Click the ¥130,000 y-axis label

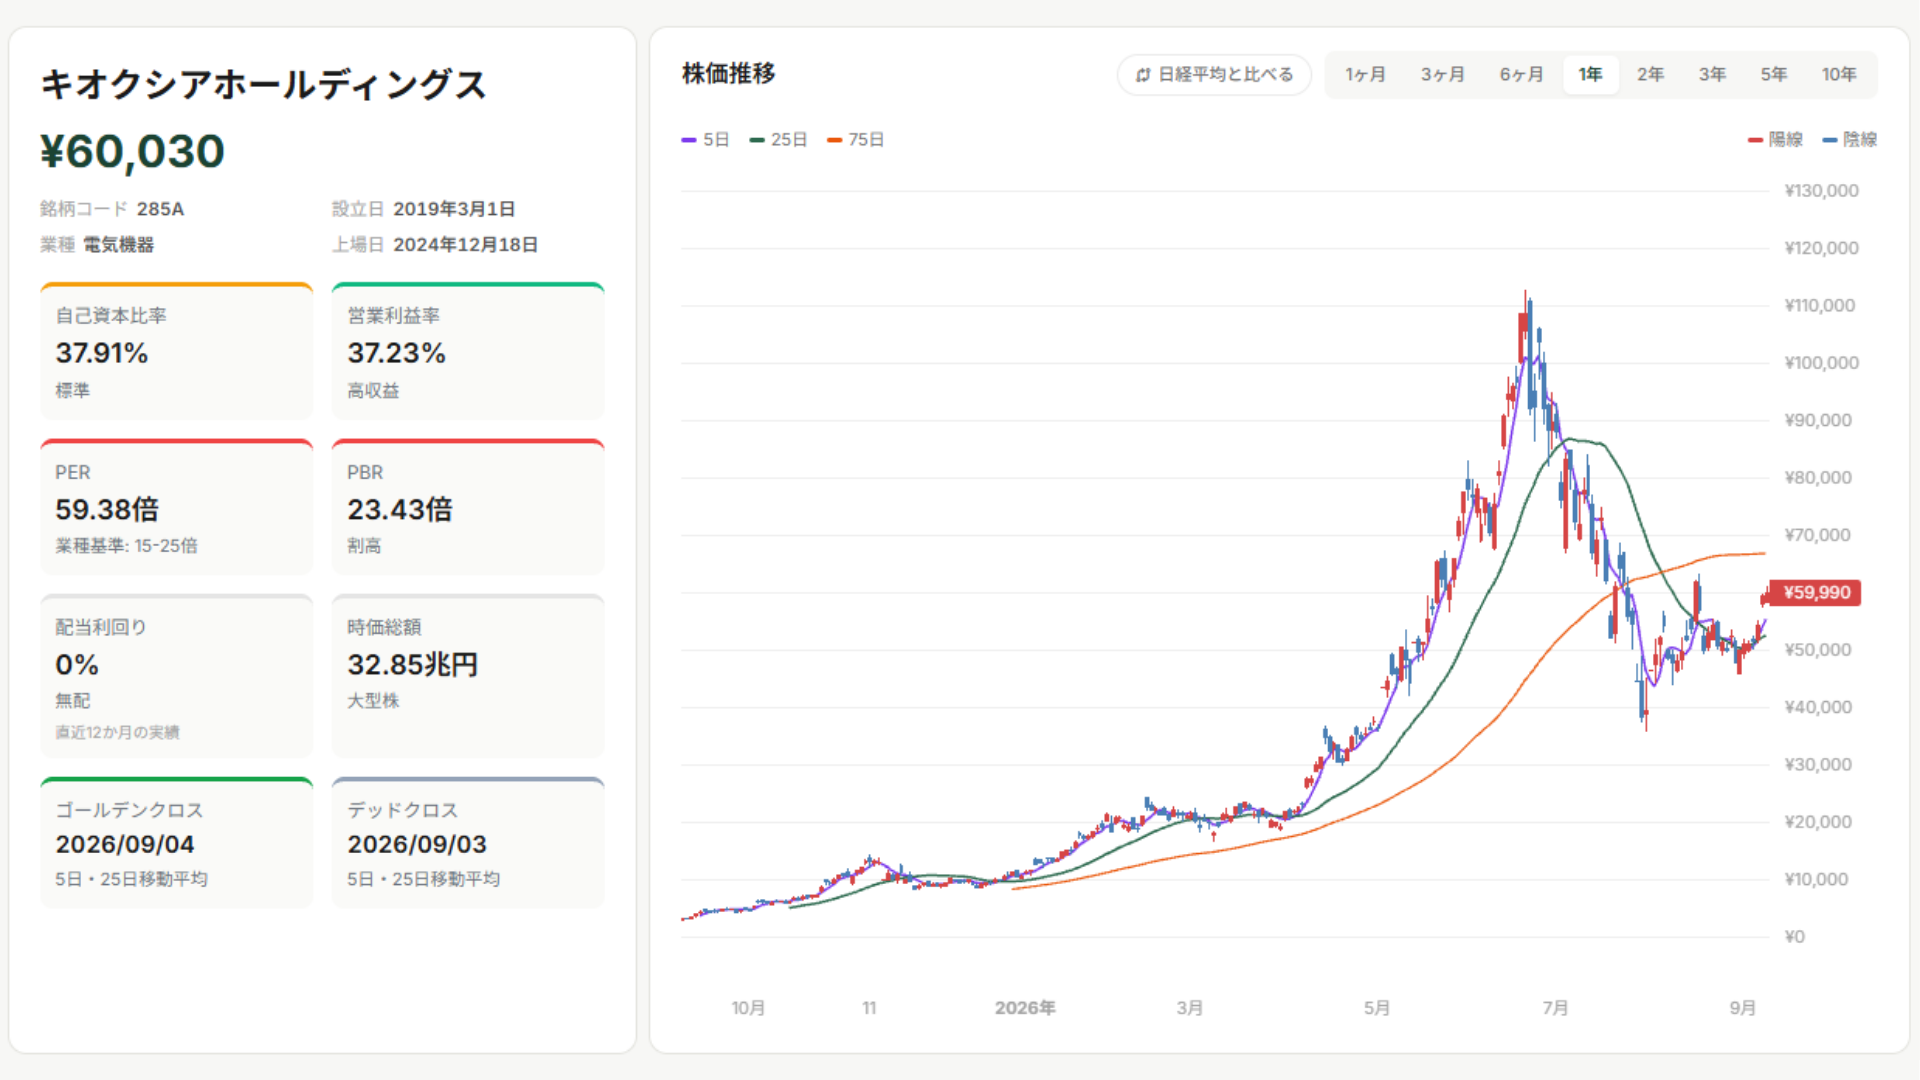click(x=1821, y=191)
